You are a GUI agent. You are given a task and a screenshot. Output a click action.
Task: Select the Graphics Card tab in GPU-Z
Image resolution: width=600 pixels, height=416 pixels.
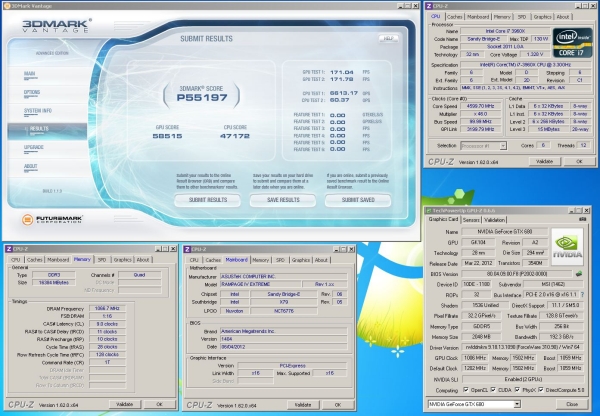pos(443,219)
